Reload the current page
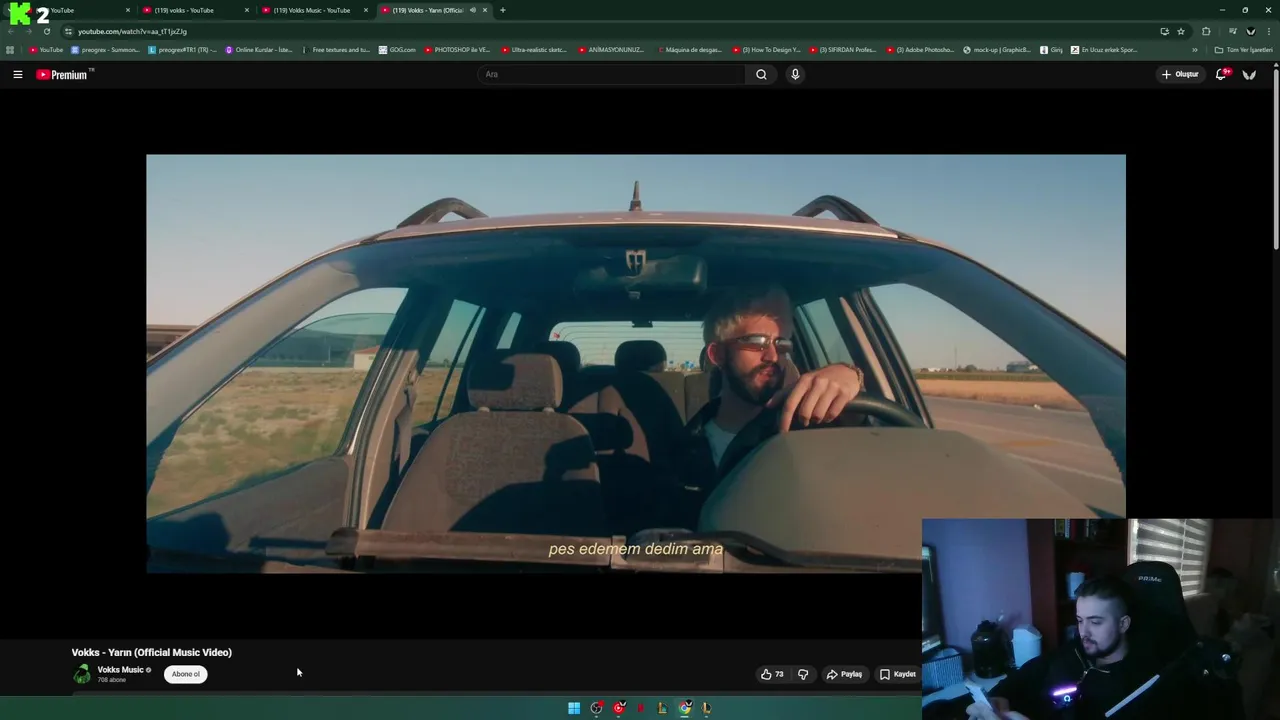 (46, 31)
